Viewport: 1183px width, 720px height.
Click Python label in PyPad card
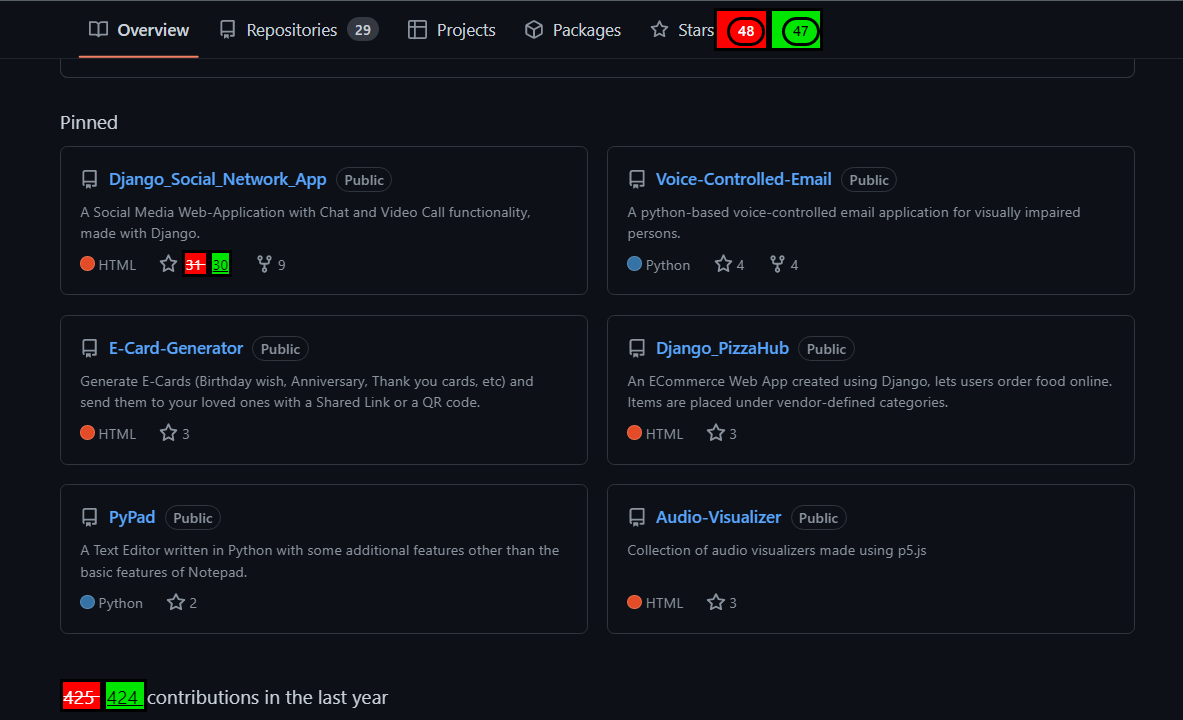[x=121, y=603]
